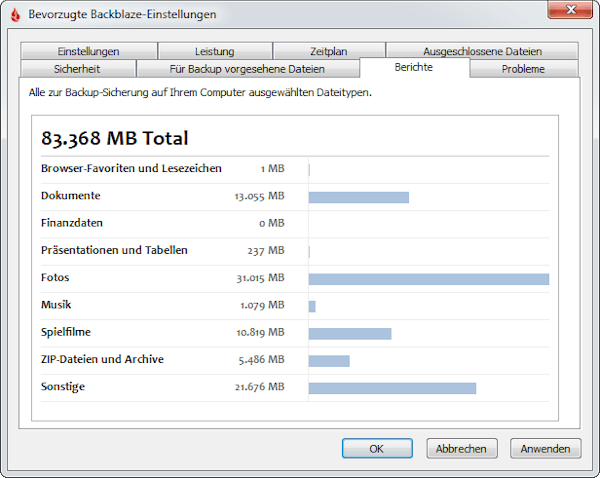600x478 pixels.
Task: Click the 1 MB Browser-Favoriten value
Action: point(272,169)
